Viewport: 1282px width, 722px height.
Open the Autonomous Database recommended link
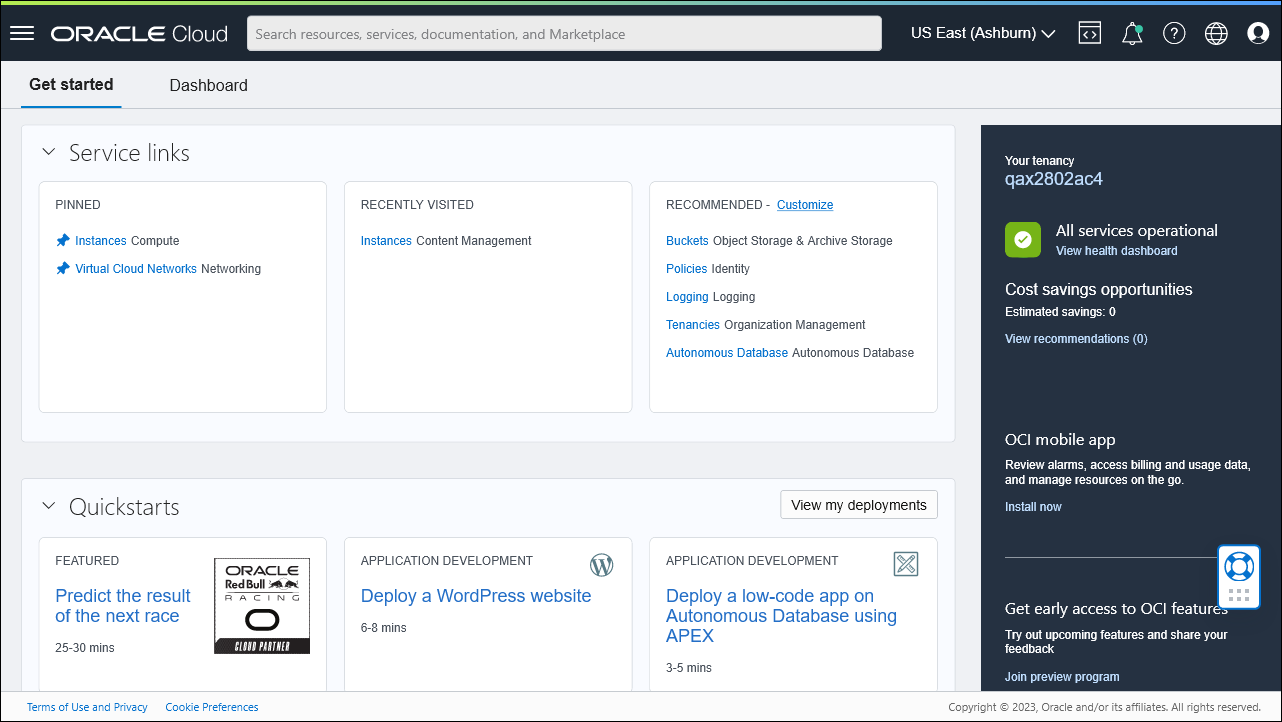[x=727, y=352]
